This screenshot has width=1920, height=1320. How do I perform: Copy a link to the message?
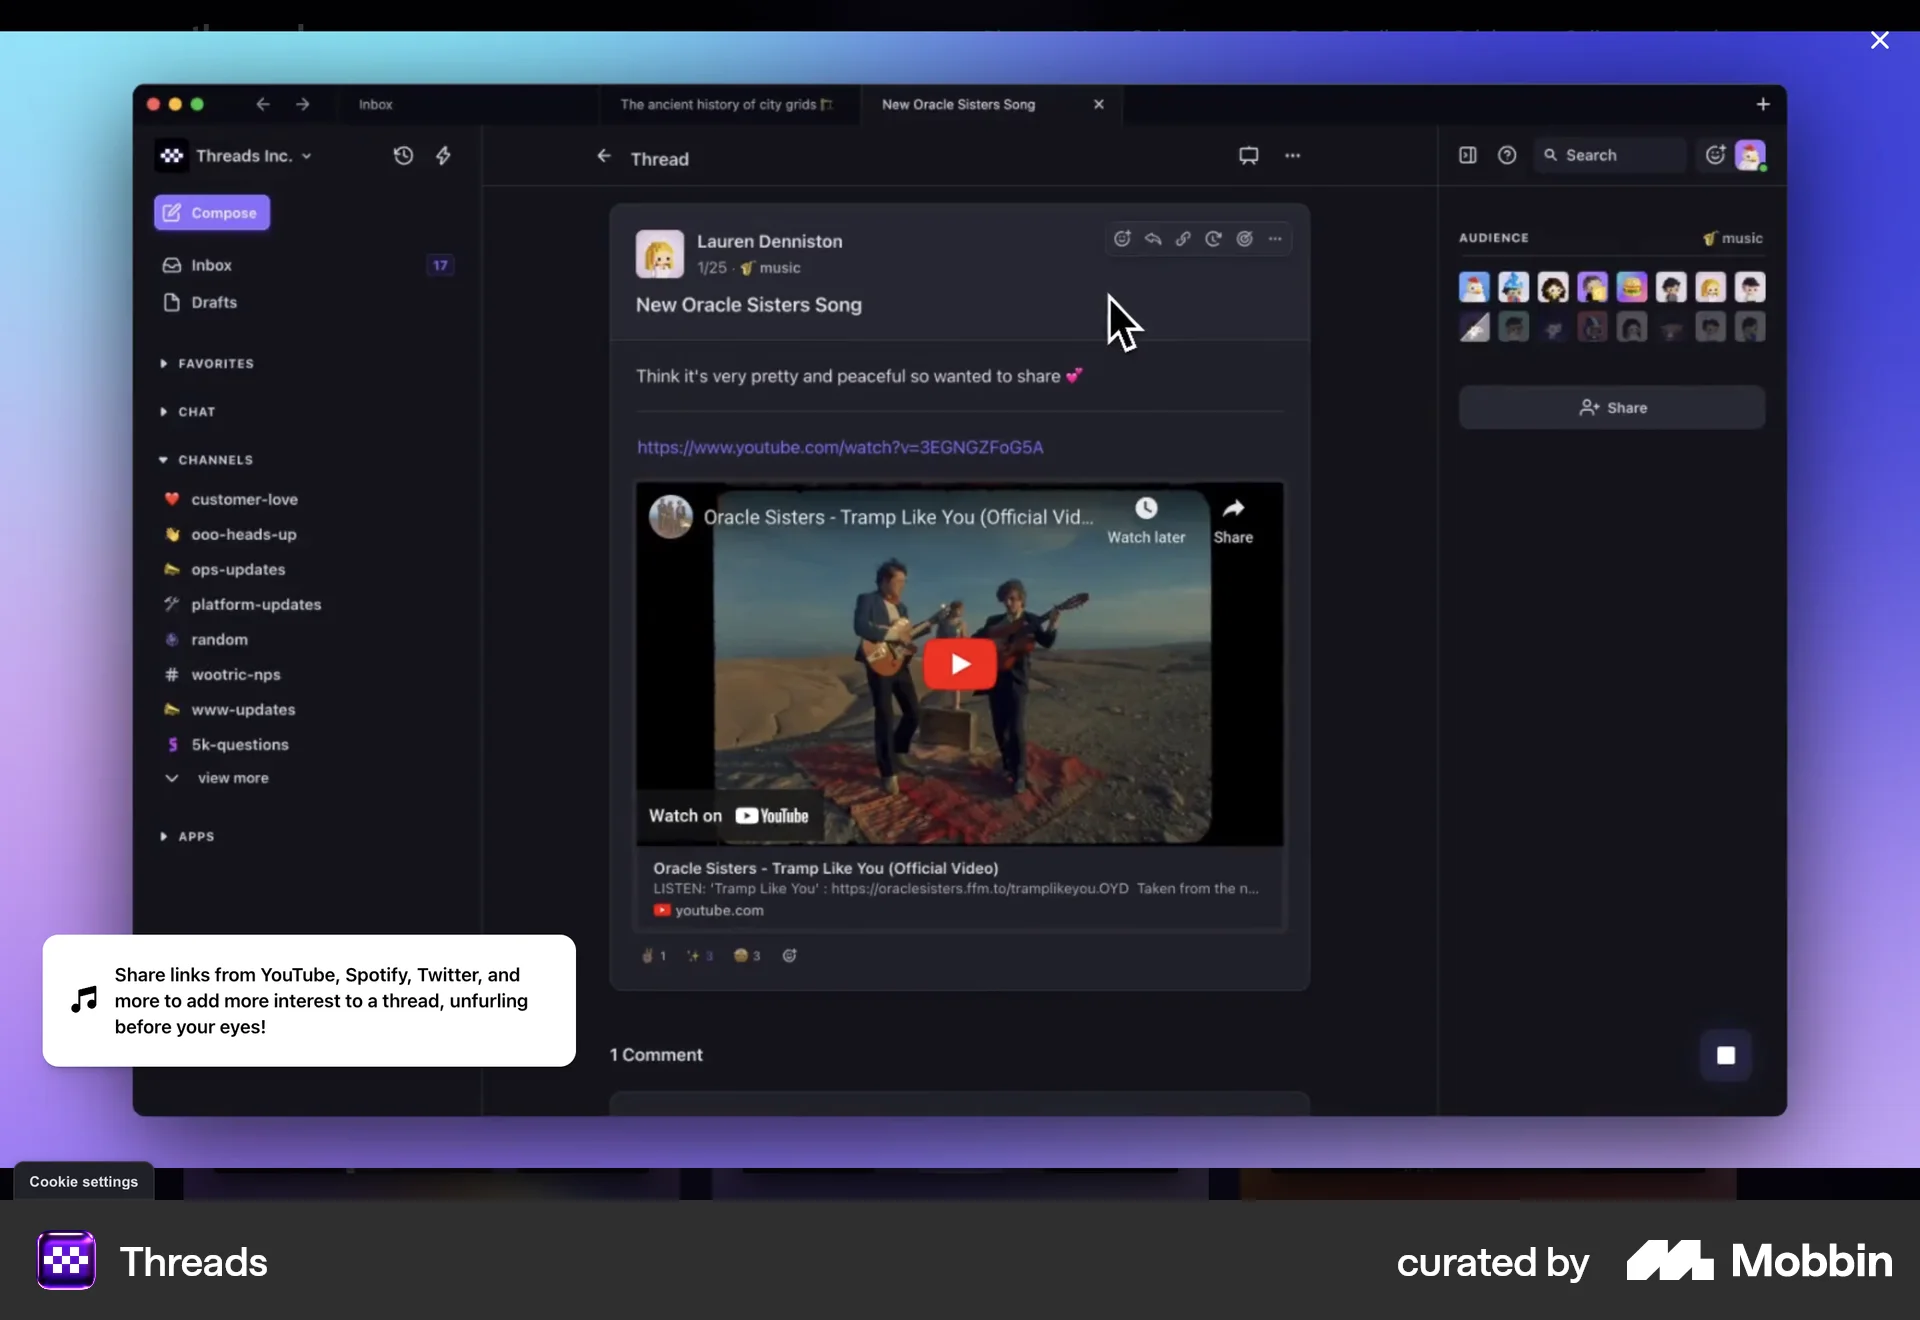pos(1183,239)
